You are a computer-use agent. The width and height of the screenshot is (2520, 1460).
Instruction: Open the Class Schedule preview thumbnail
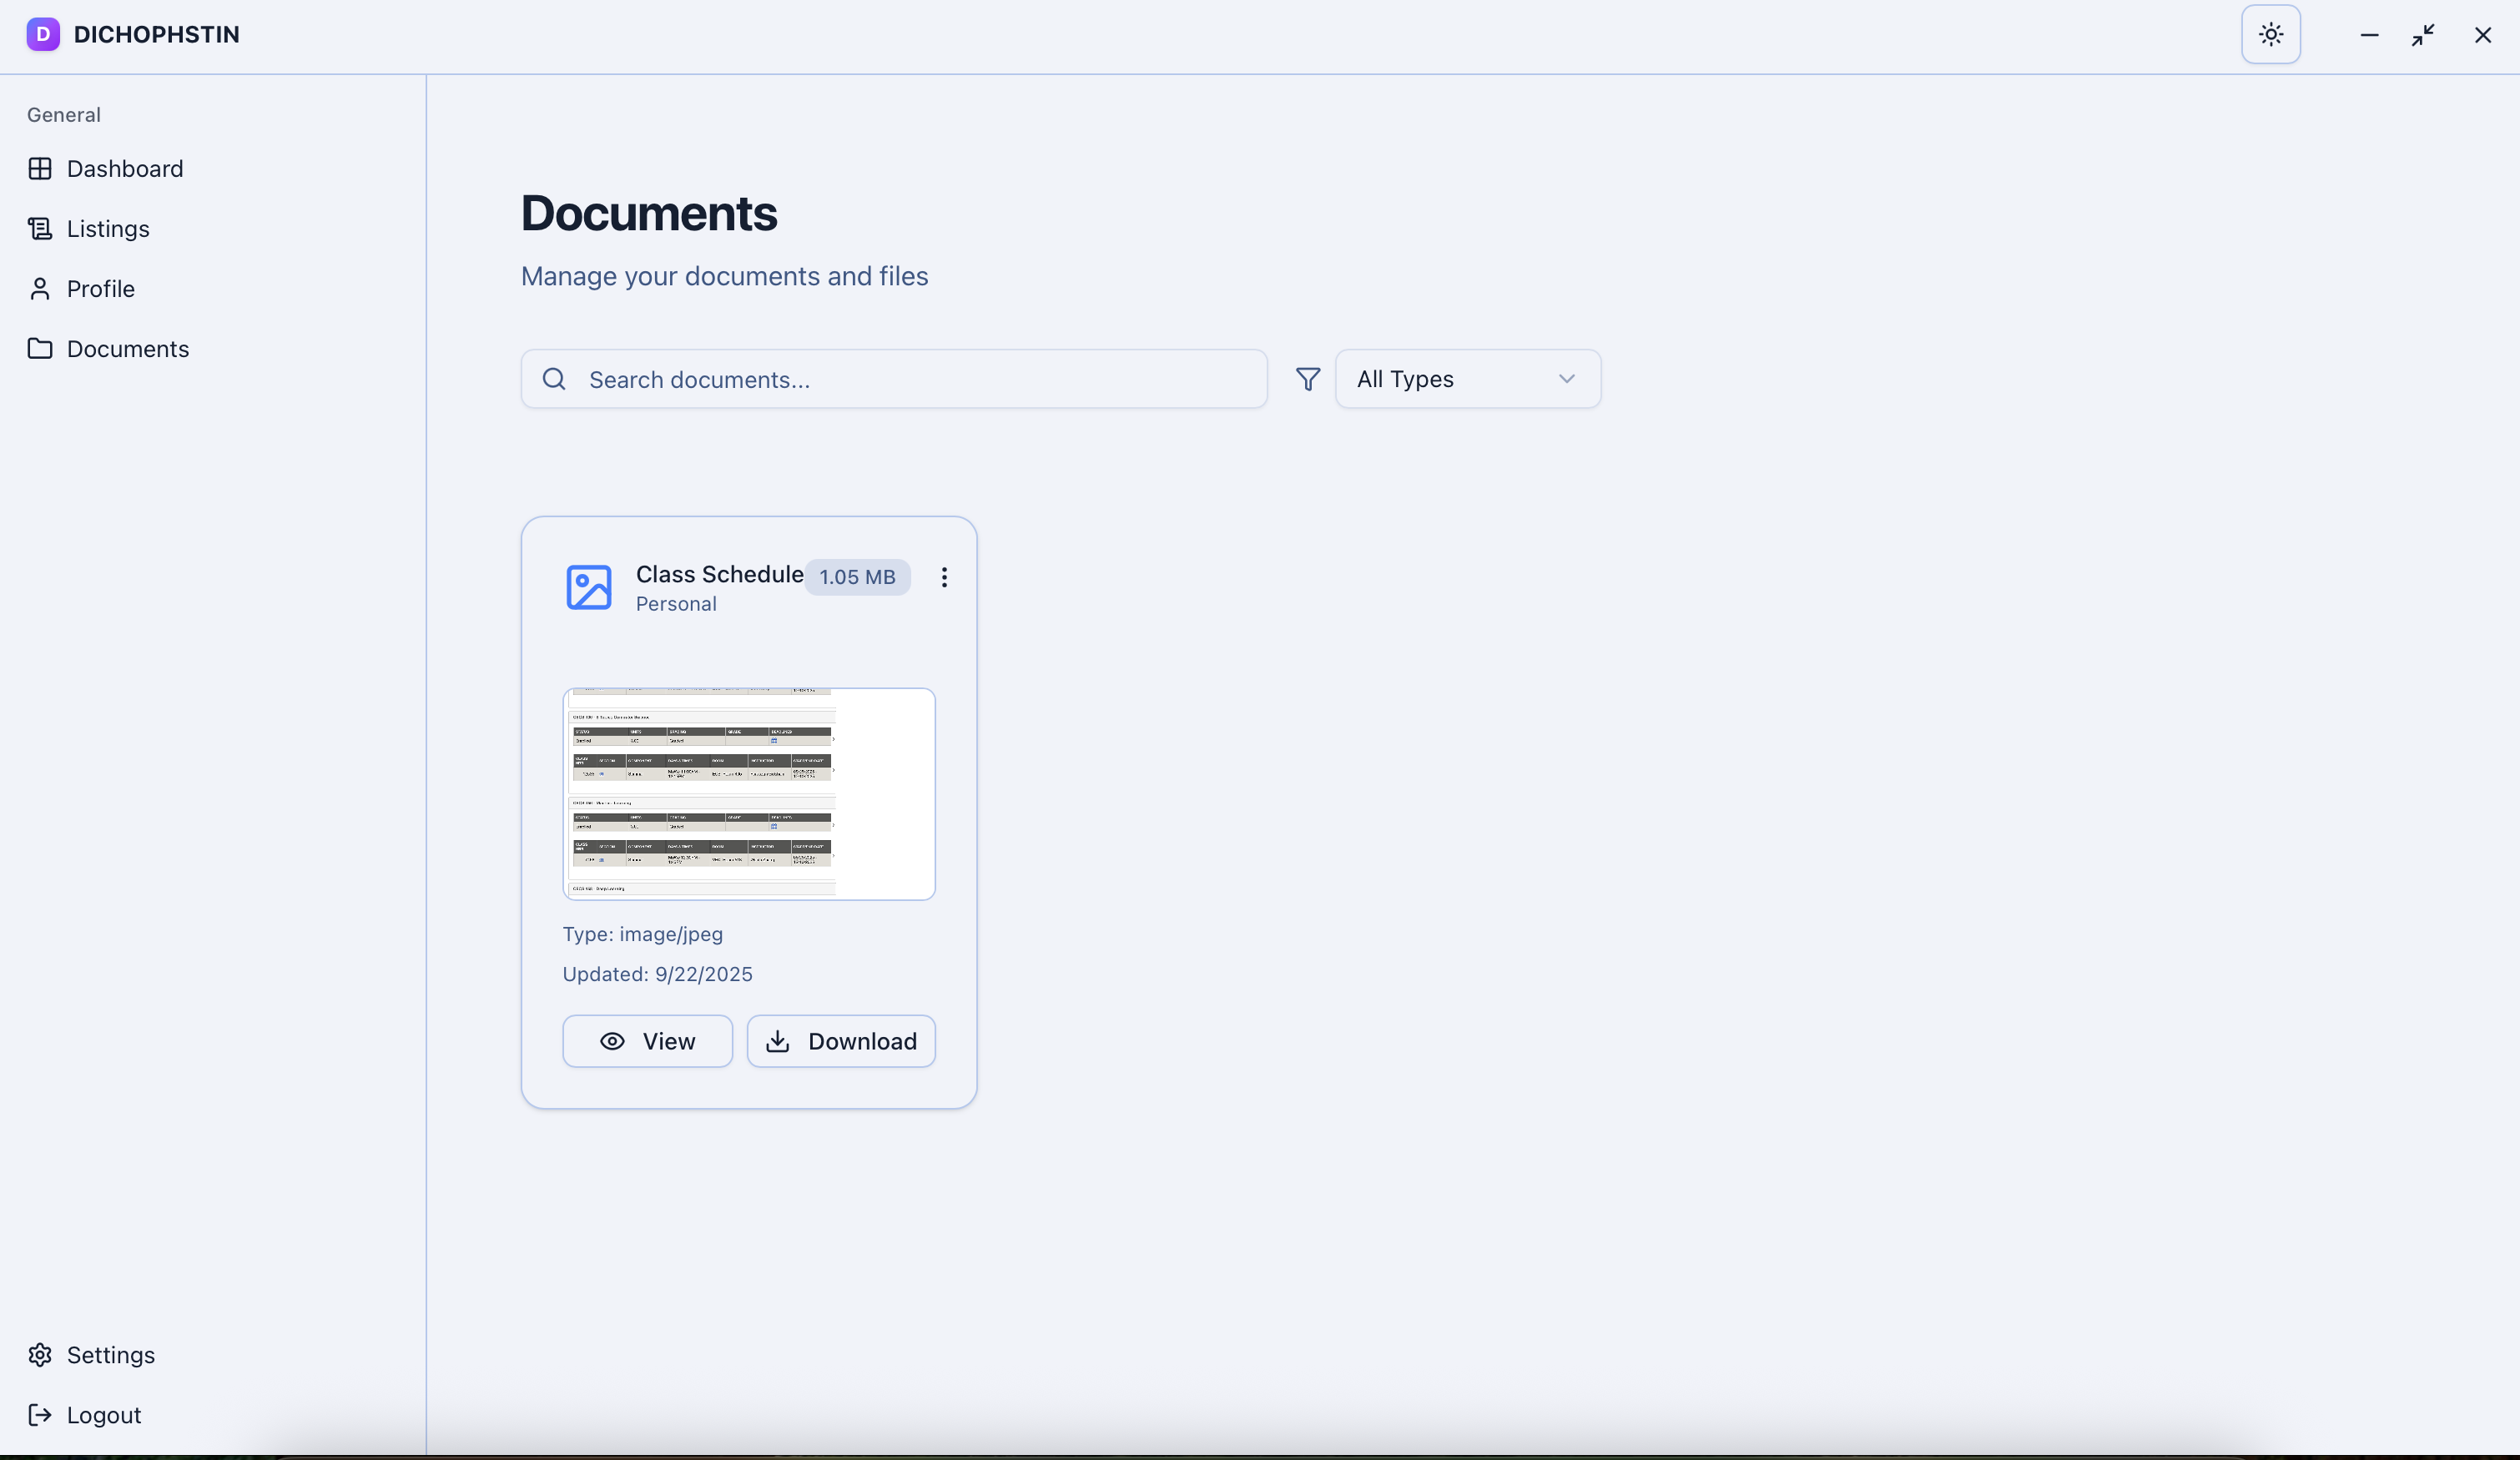click(748, 794)
